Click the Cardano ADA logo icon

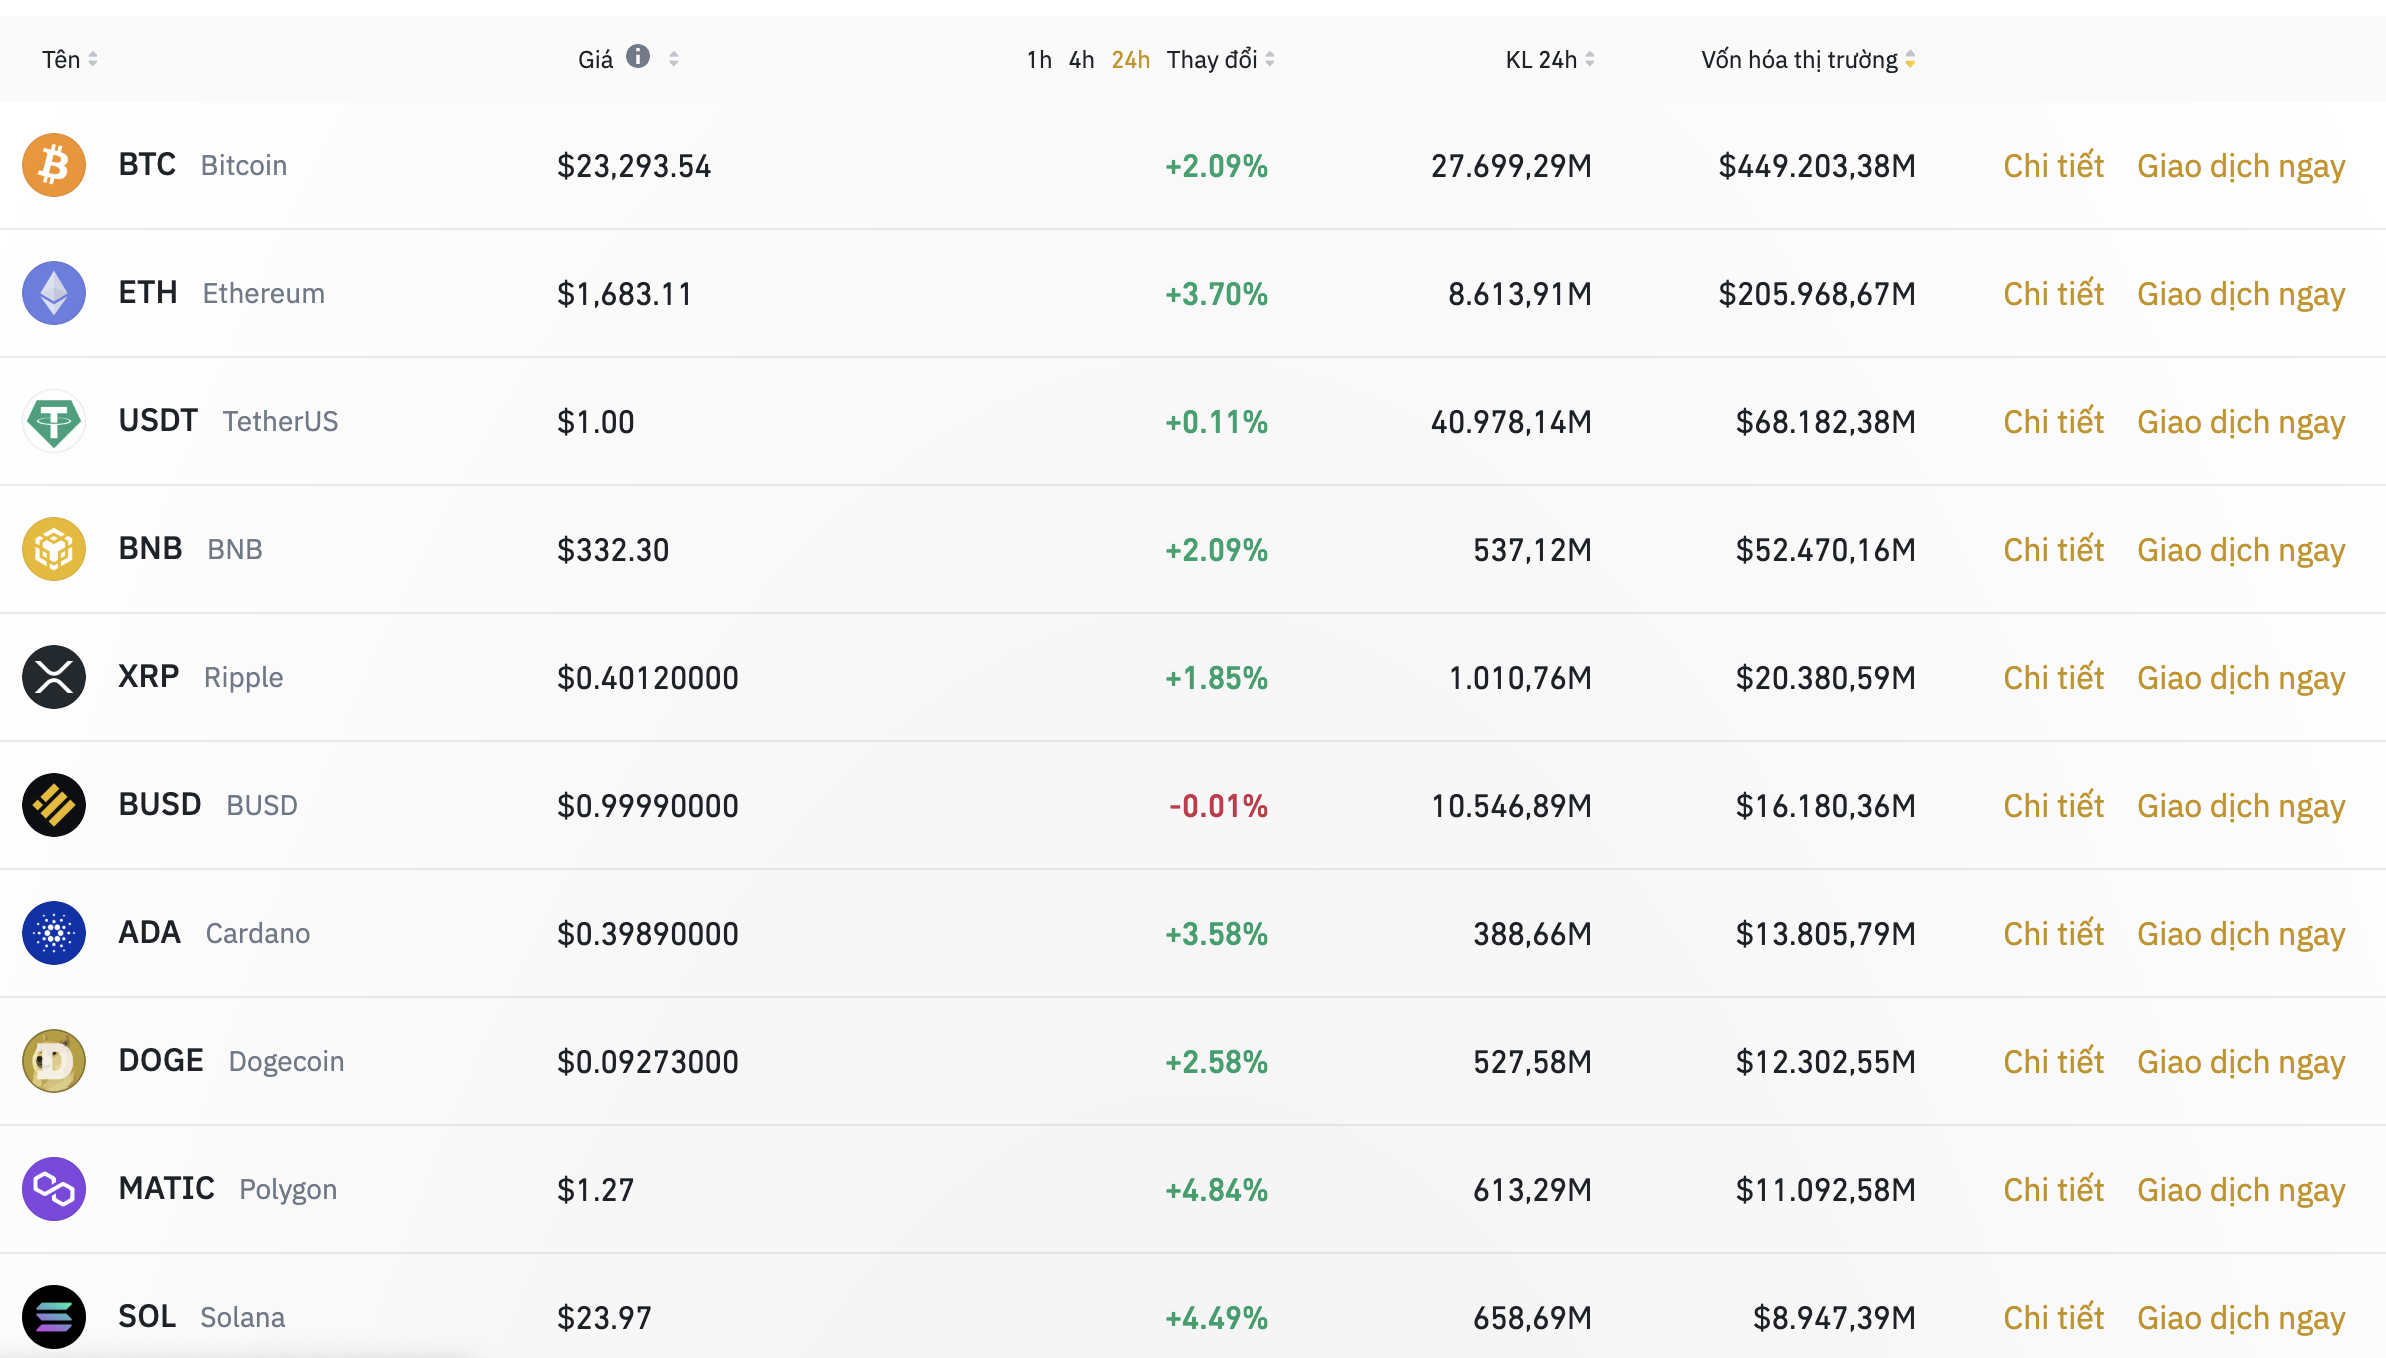[x=54, y=933]
